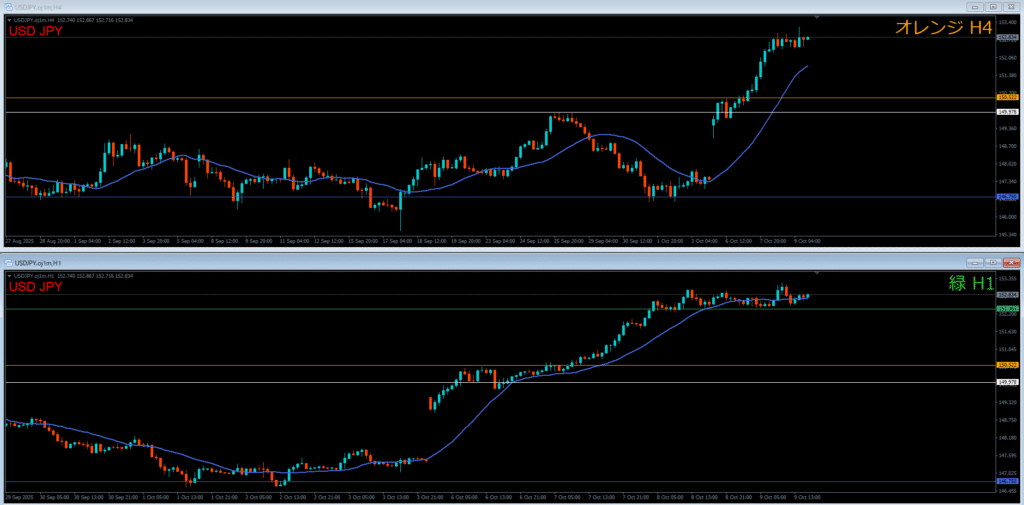The height and width of the screenshot is (505, 1024).
Task: Click the chart shift triangle on H4 chart
Action: [817, 17]
